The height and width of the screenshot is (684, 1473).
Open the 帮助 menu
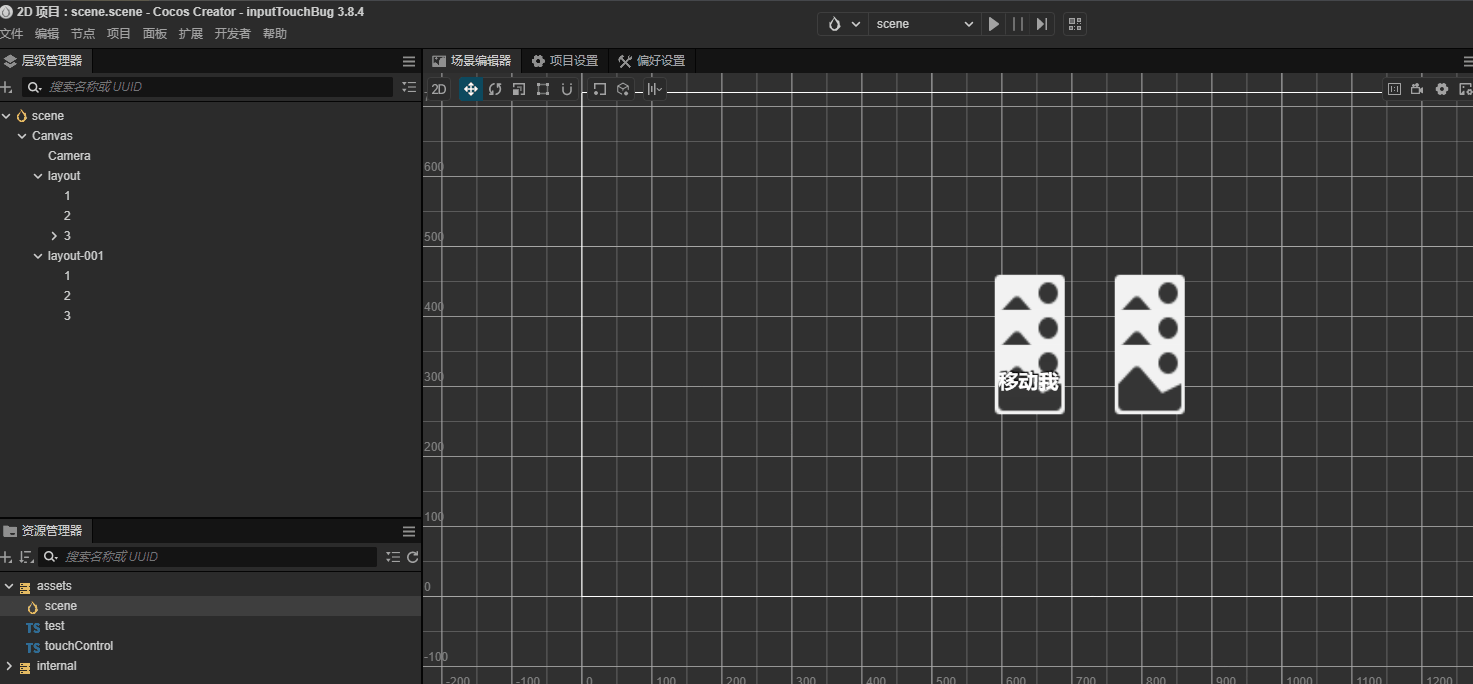(275, 34)
